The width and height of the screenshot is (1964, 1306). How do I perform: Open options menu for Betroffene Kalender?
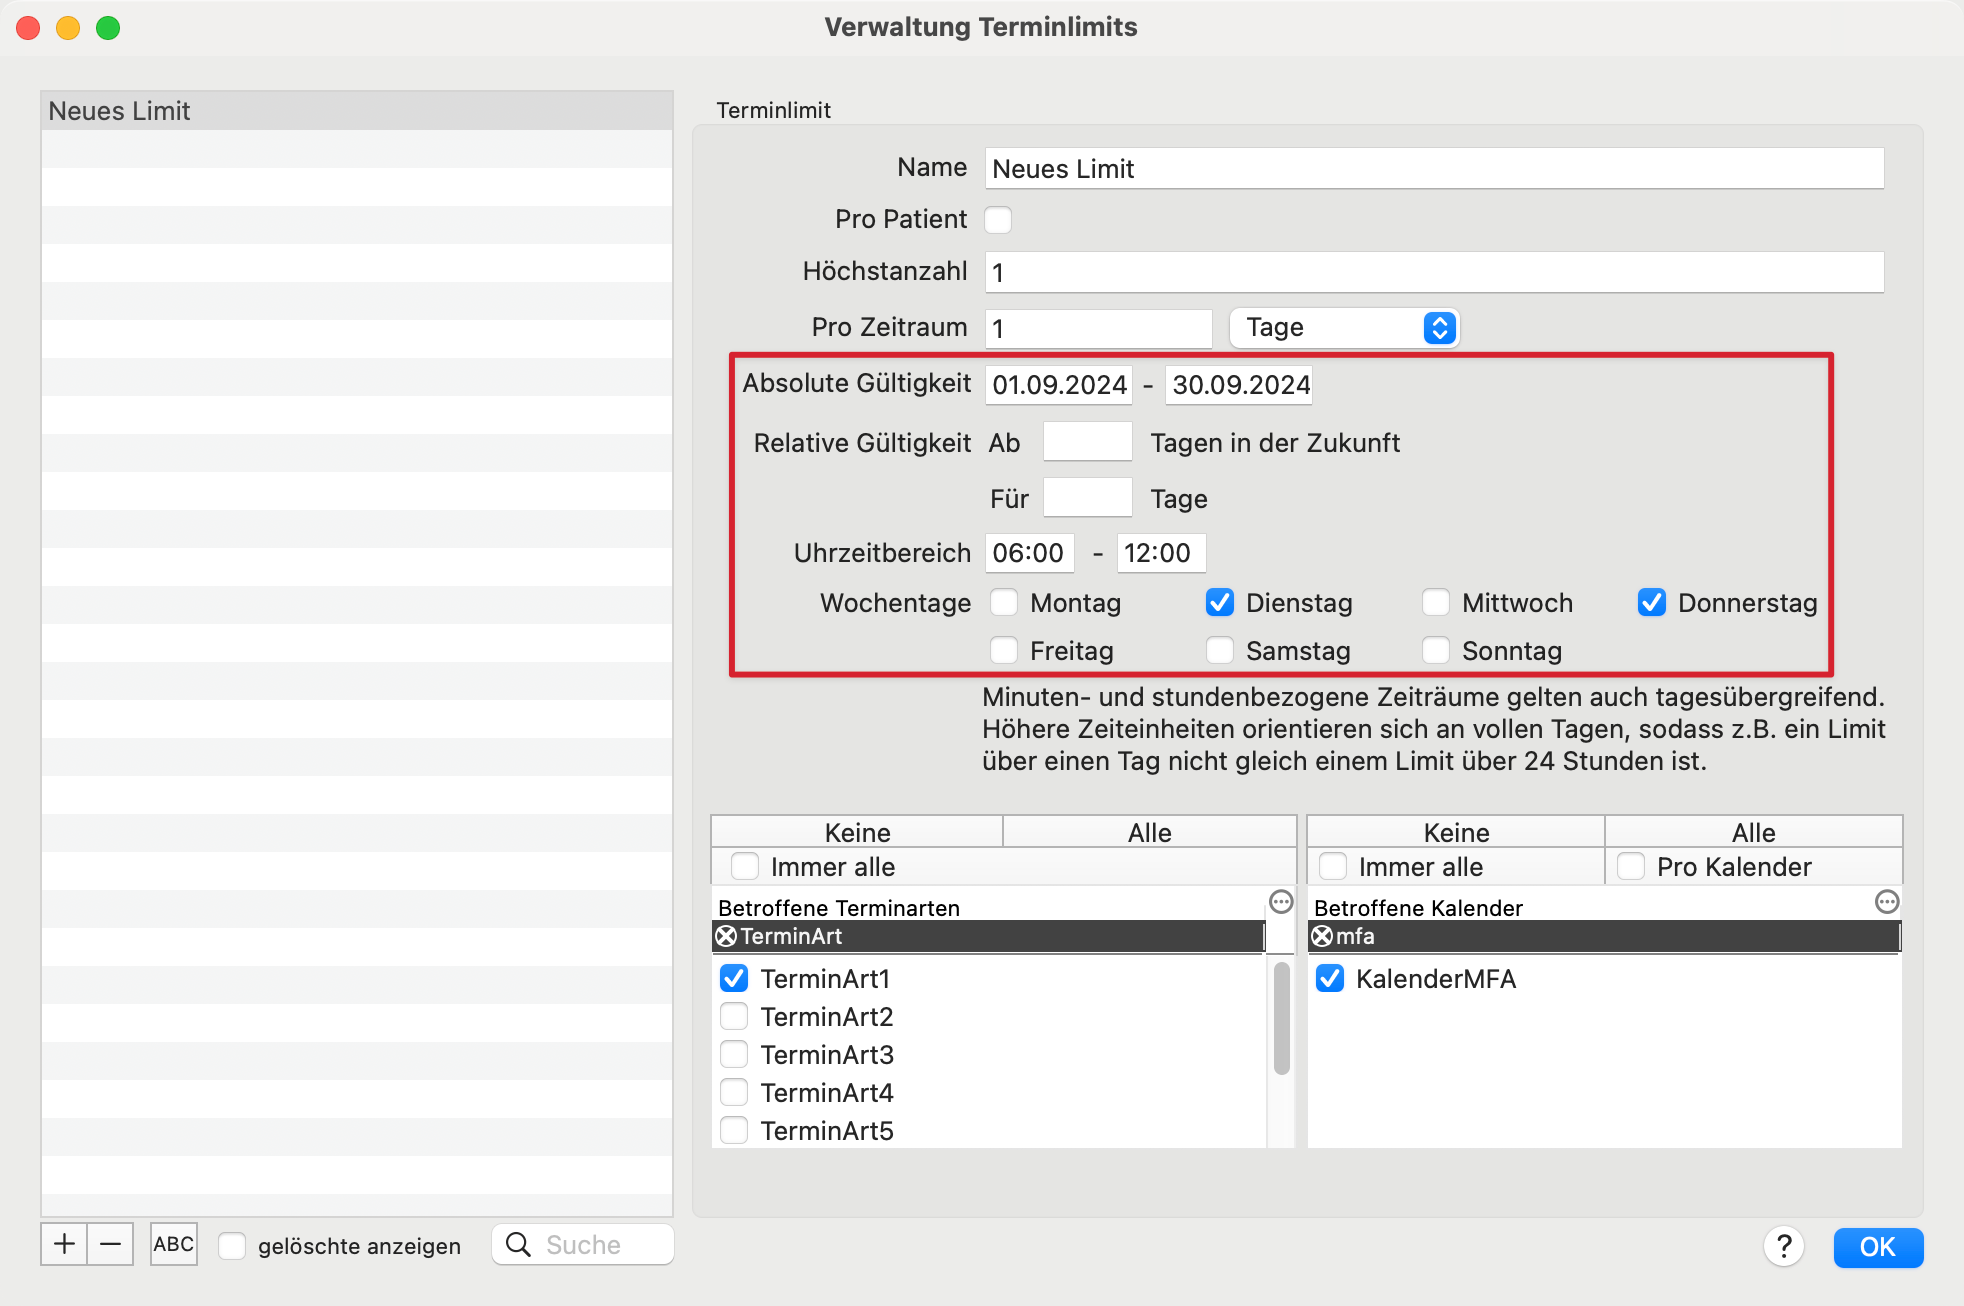coord(1887,902)
